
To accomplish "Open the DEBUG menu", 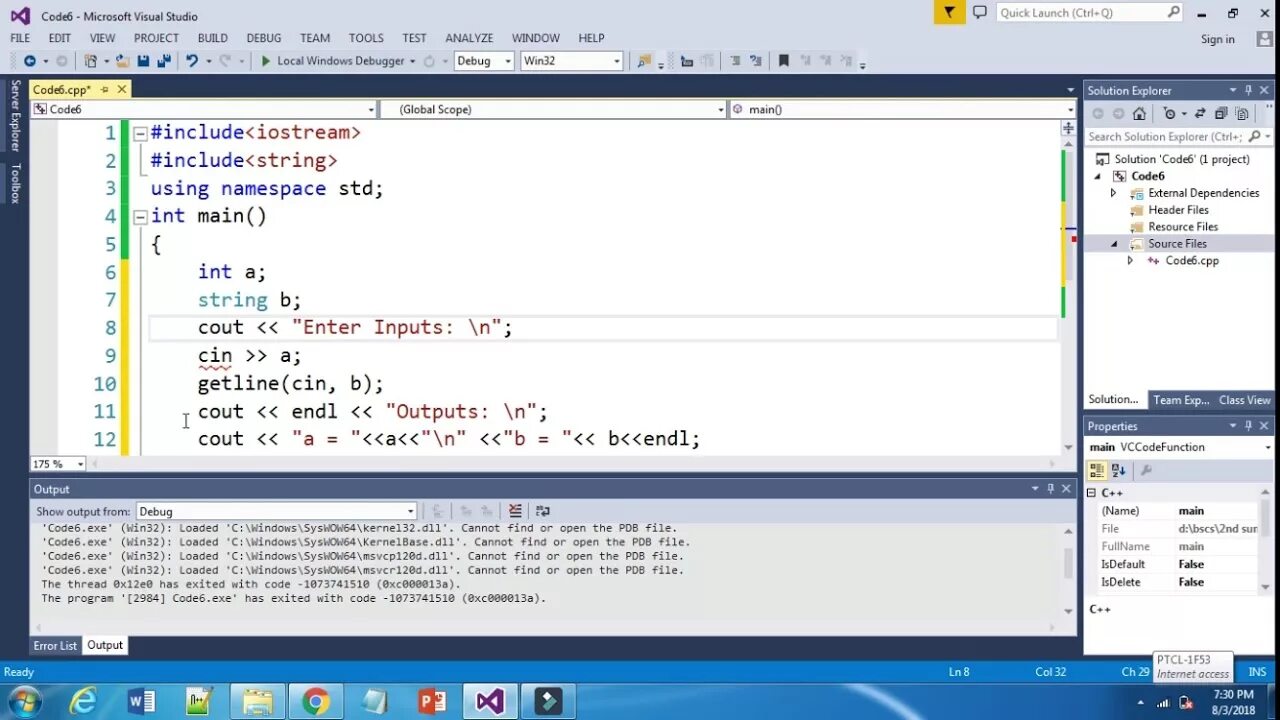I will click(x=264, y=38).
